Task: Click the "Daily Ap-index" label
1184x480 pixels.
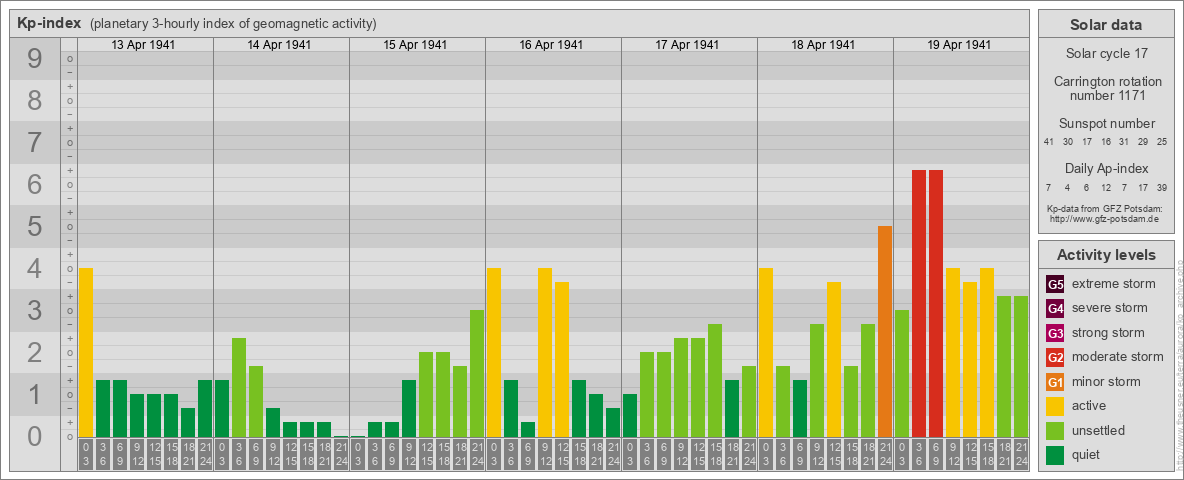Action: 1106,168
